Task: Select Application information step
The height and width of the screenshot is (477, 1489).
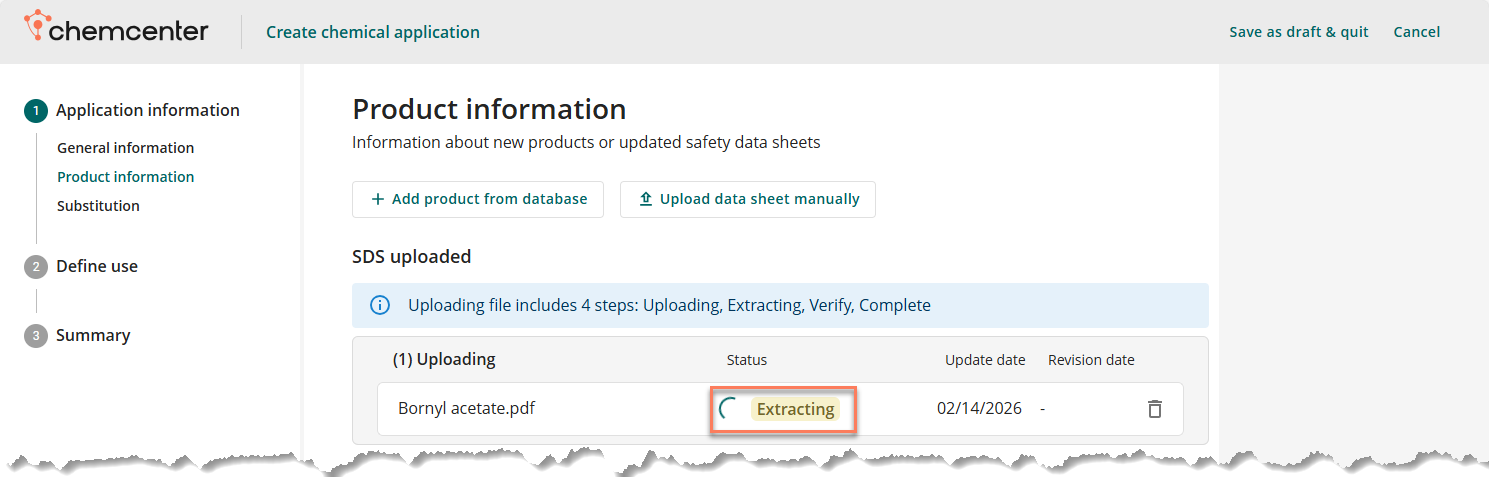Action: 147,111
